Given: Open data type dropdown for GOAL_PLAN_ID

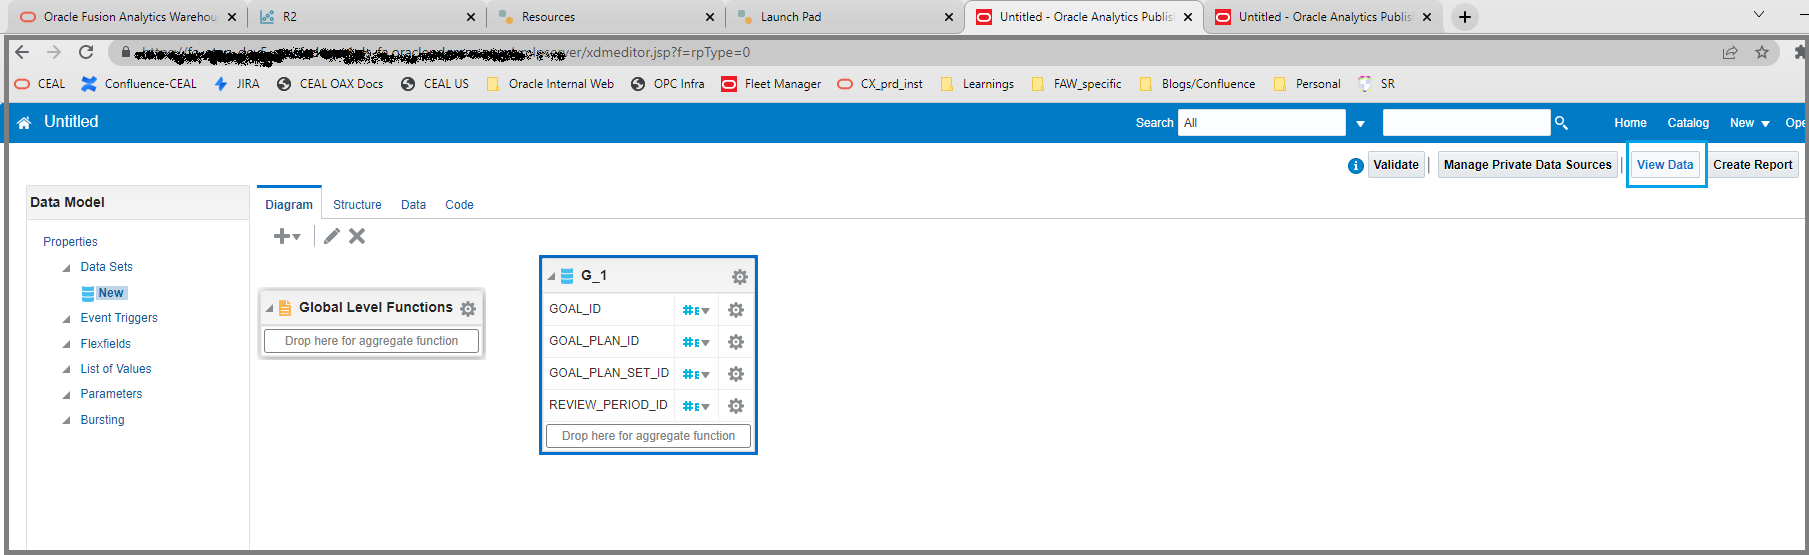Looking at the screenshot, I should pos(696,343).
